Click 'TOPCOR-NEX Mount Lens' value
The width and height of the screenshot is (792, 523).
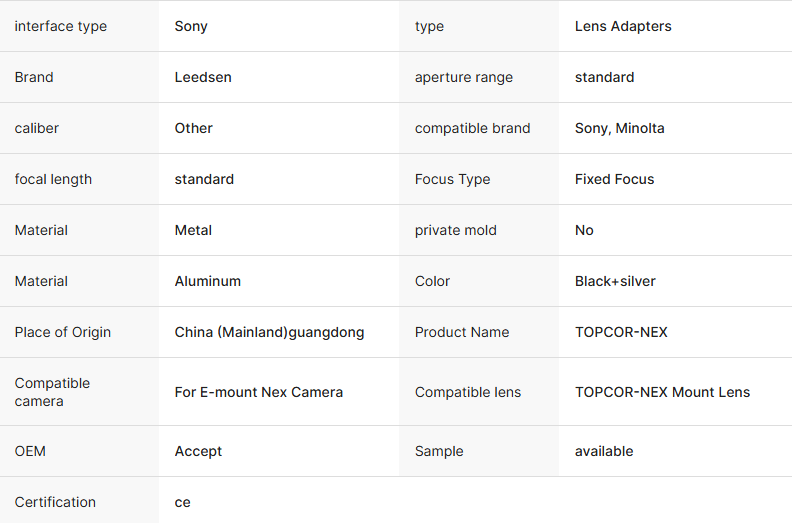tap(662, 392)
